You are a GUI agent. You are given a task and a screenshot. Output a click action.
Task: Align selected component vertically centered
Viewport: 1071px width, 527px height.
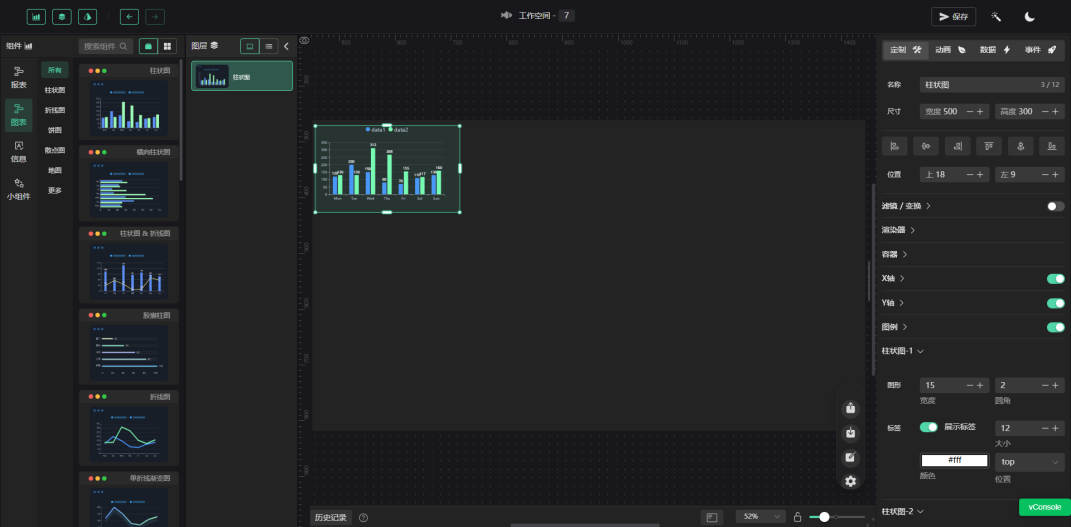click(x=1020, y=145)
